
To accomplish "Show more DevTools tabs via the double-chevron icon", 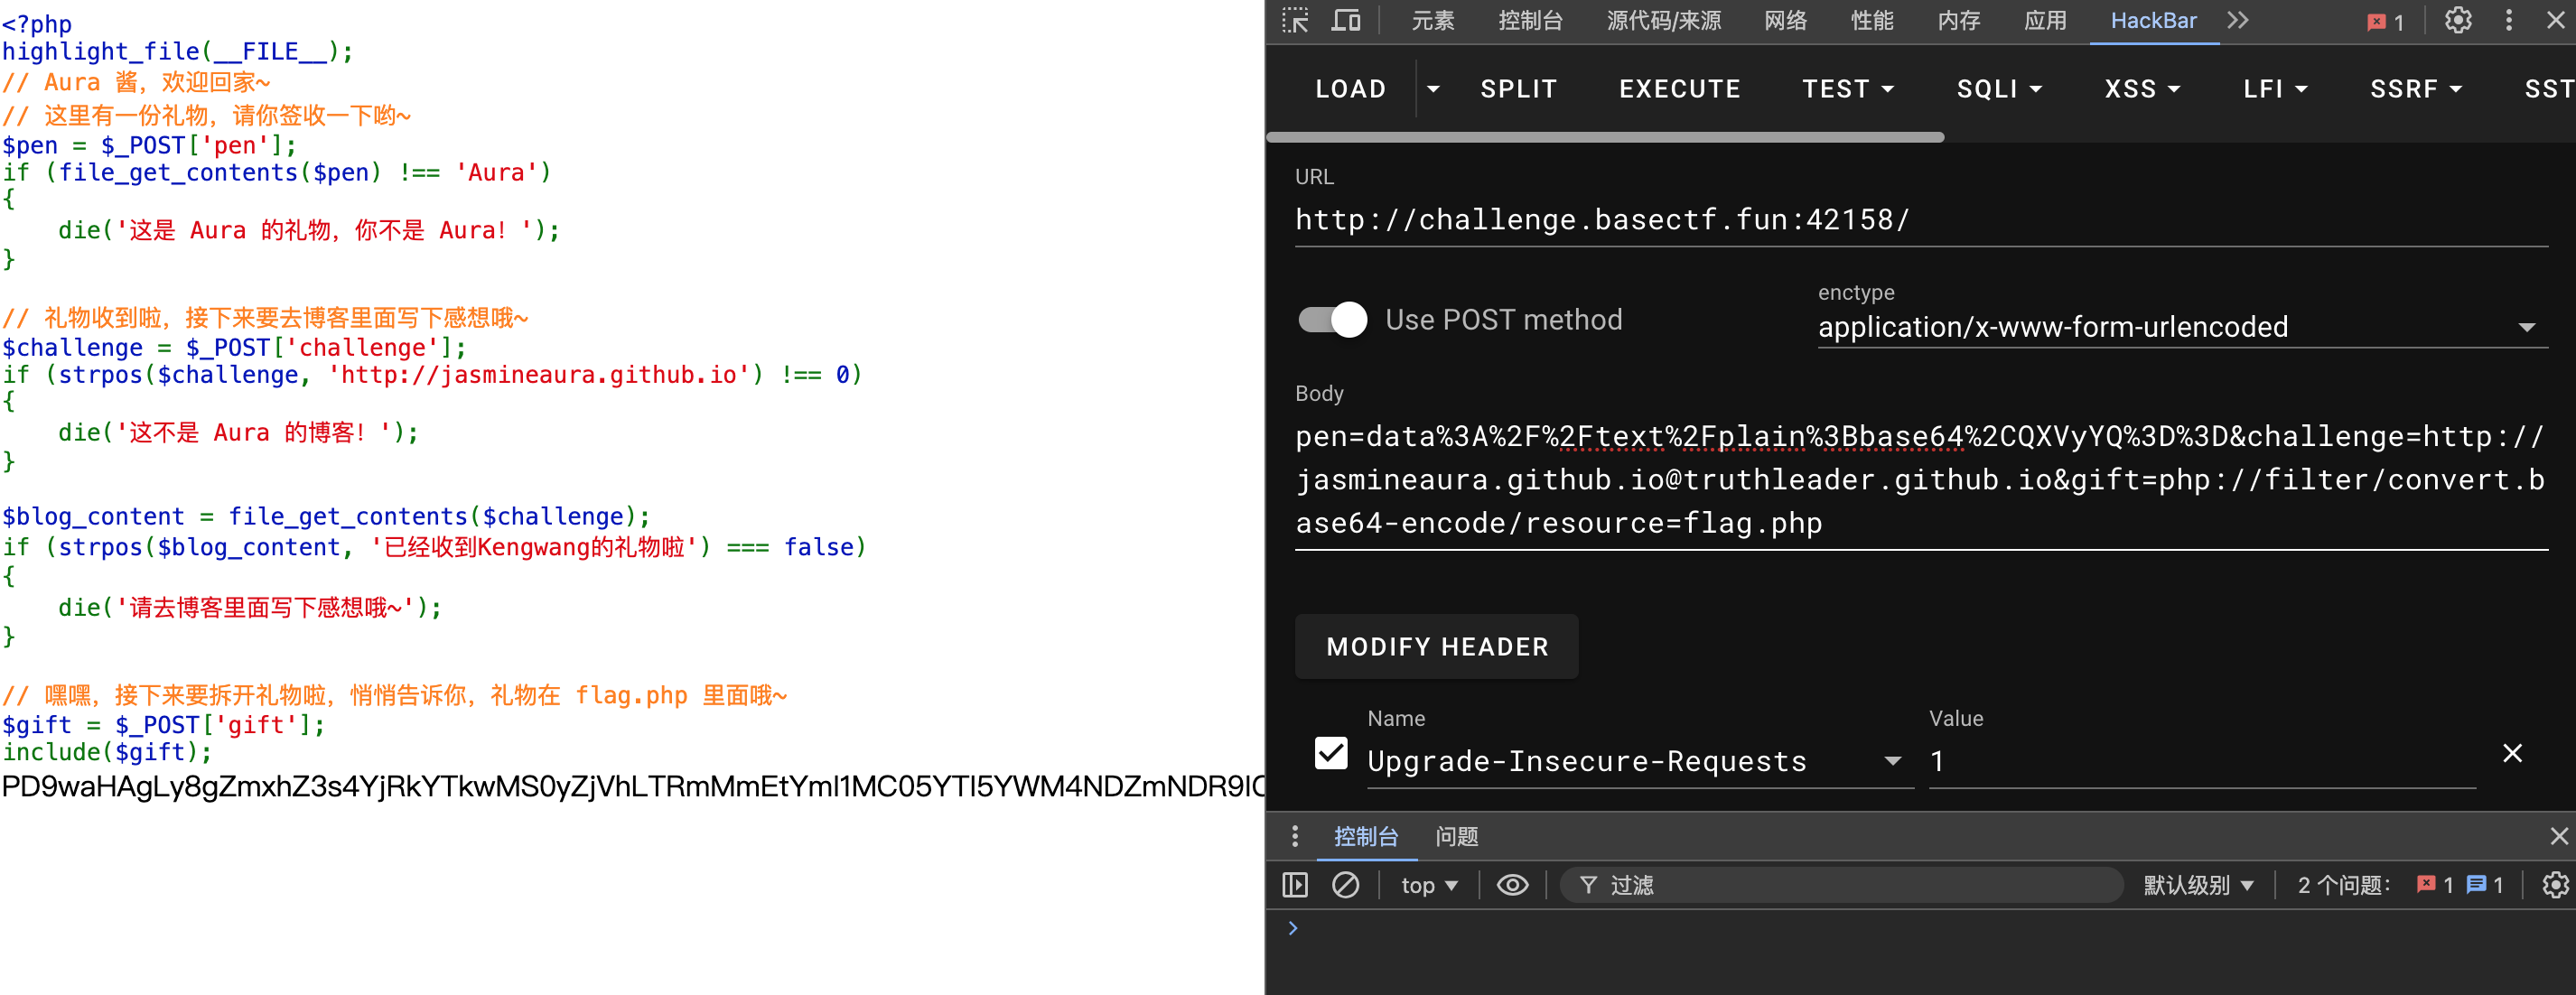I will (x=2238, y=21).
